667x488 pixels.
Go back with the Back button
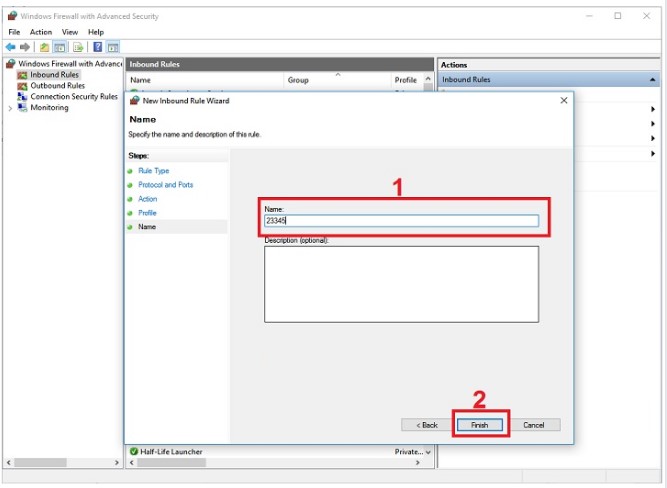(x=426, y=425)
